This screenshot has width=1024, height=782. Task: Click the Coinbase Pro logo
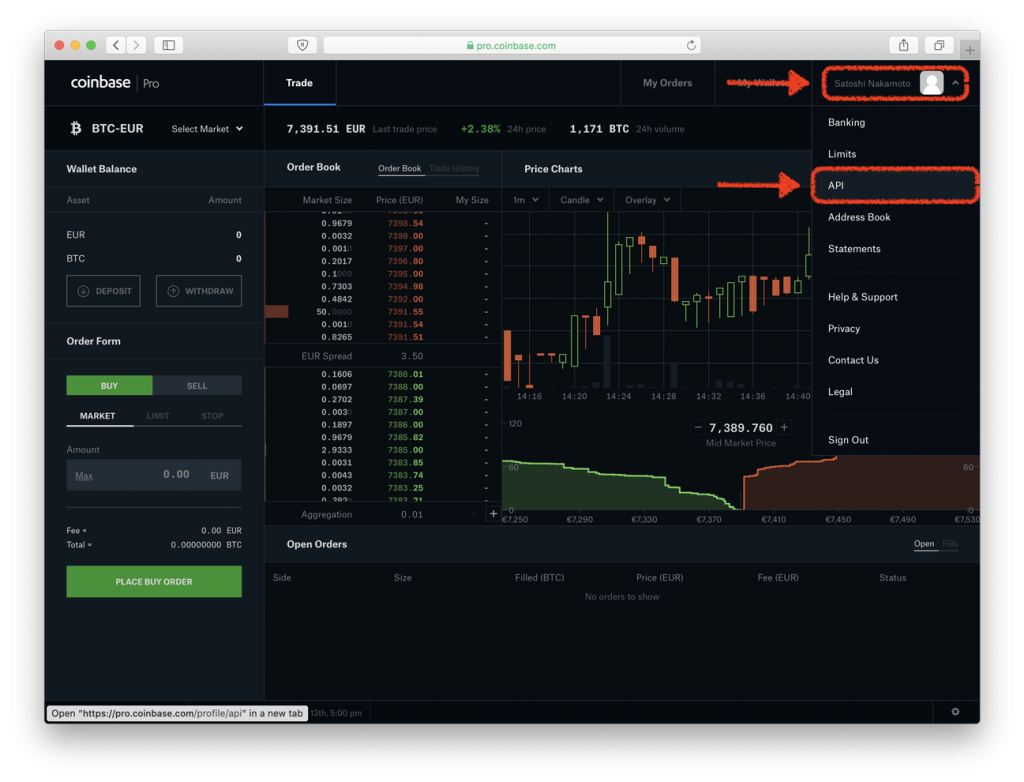coord(116,83)
